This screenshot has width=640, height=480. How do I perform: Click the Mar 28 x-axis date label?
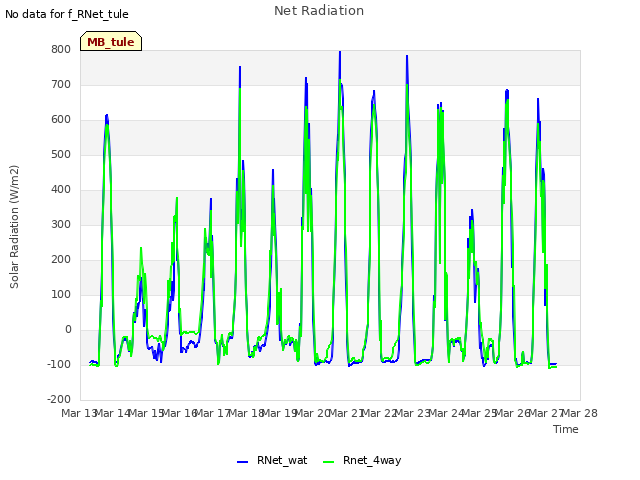tap(580, 413)
